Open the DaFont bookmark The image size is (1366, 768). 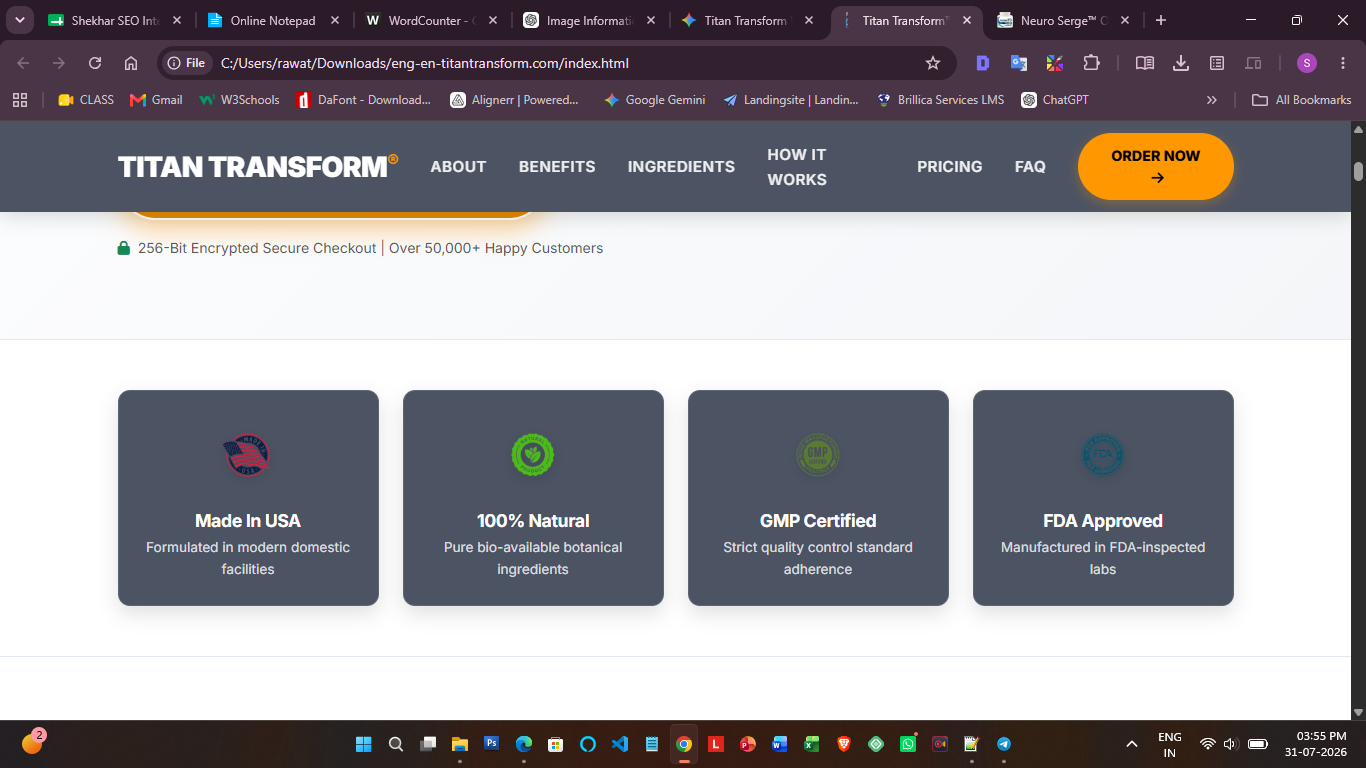pyautogui.click(x=364, y=100)
